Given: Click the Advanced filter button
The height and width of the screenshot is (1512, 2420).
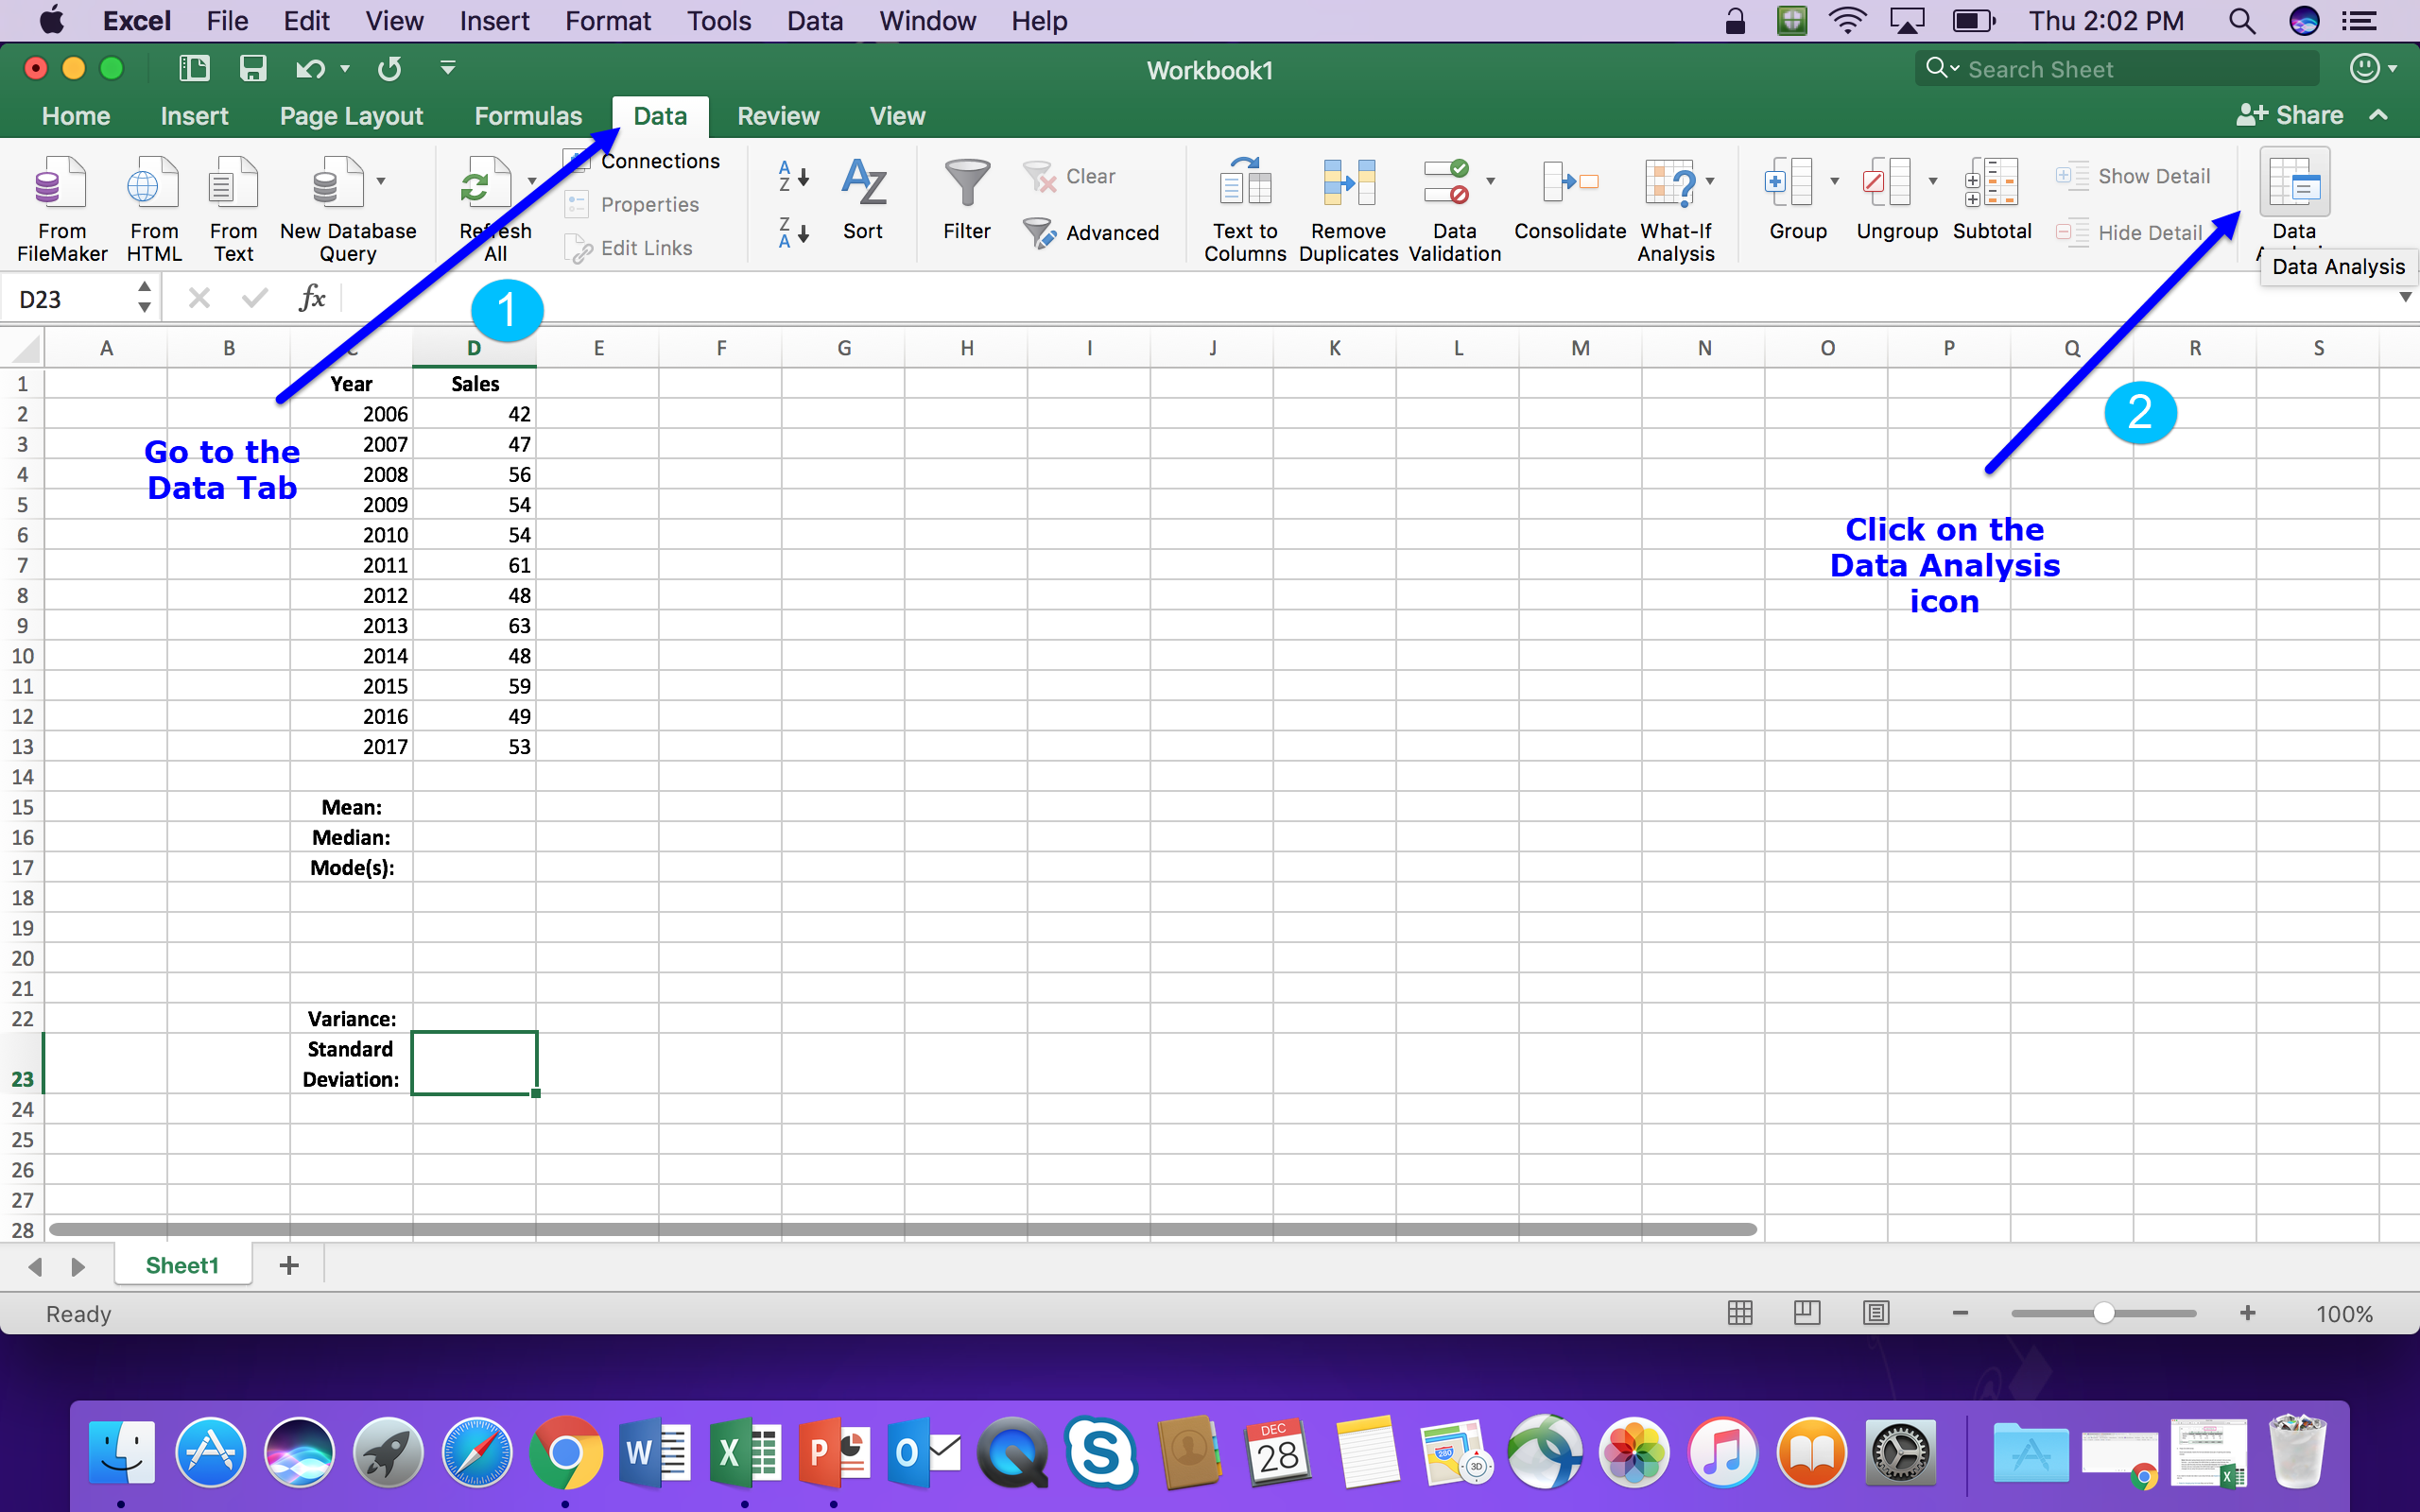Looking at the screenshot, I should click(x=1092, y=233).
